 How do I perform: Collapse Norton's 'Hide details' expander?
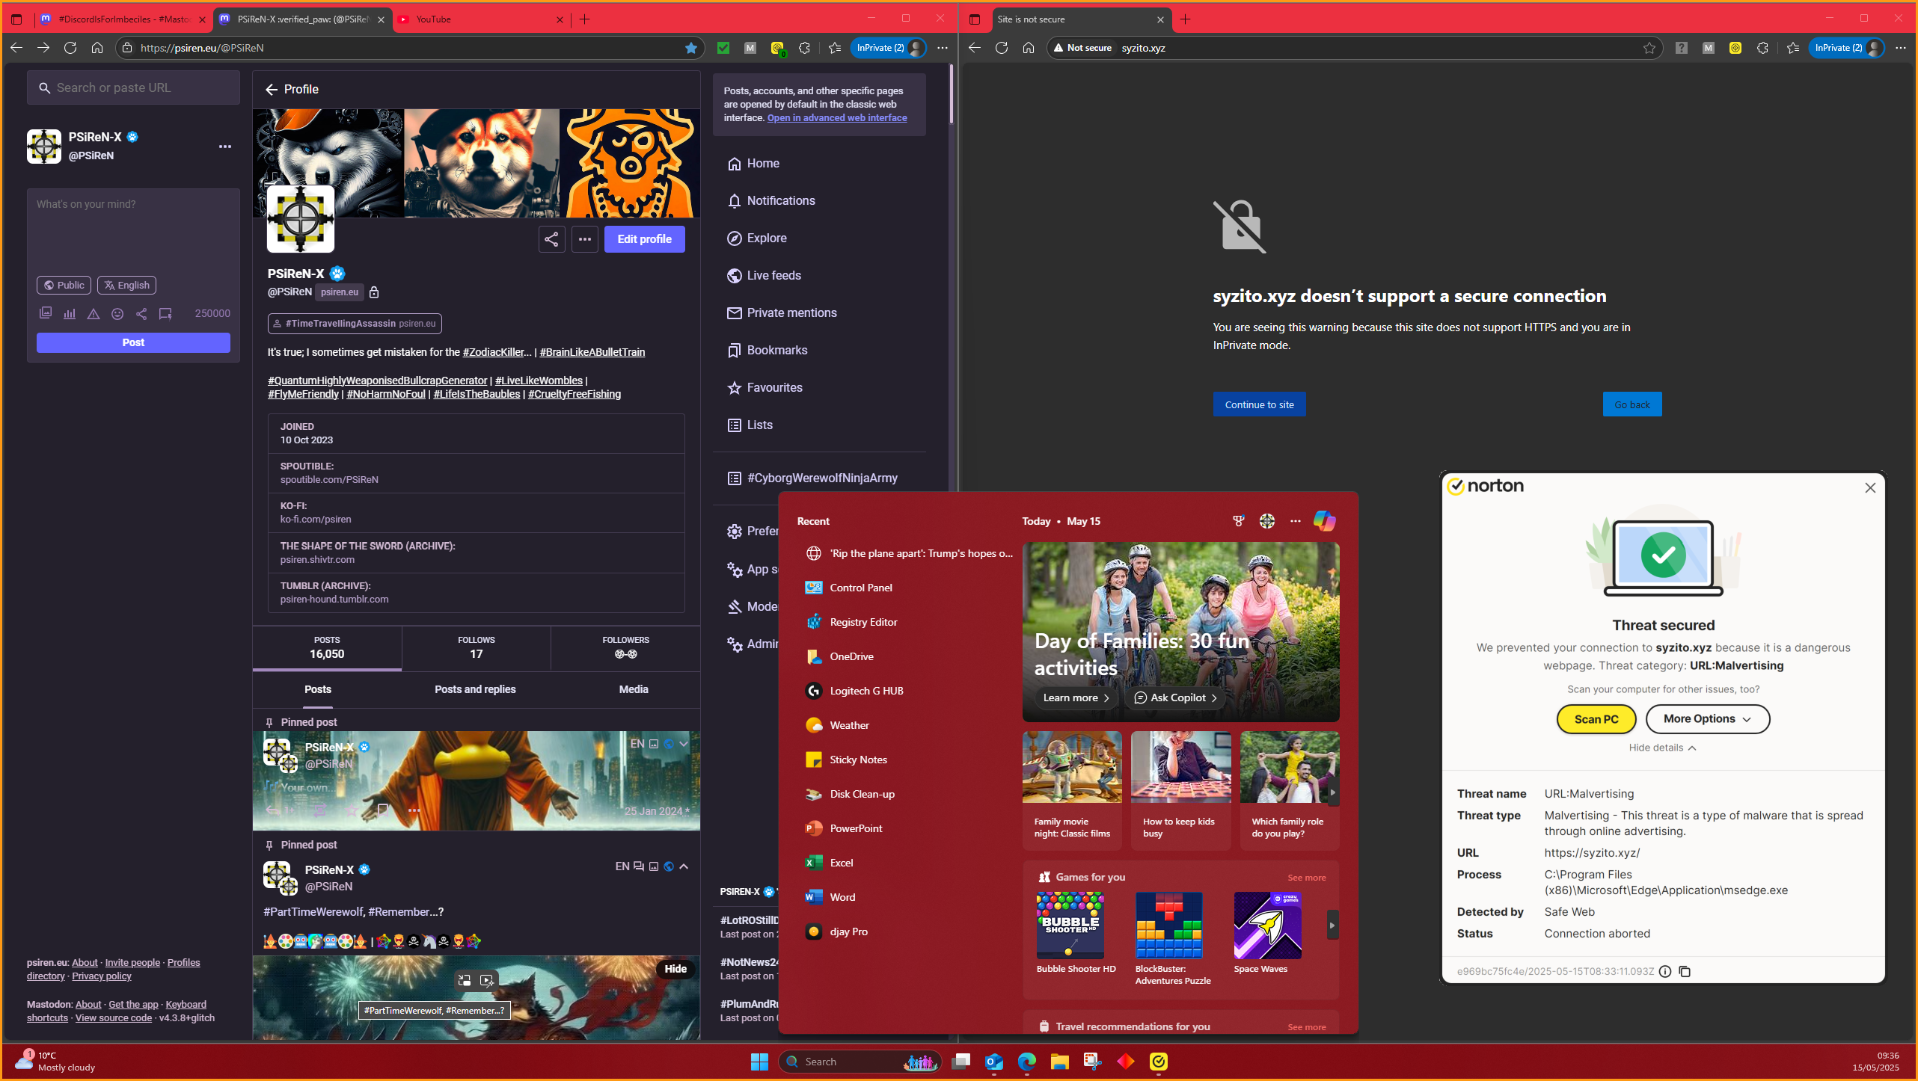[1662, 748]
